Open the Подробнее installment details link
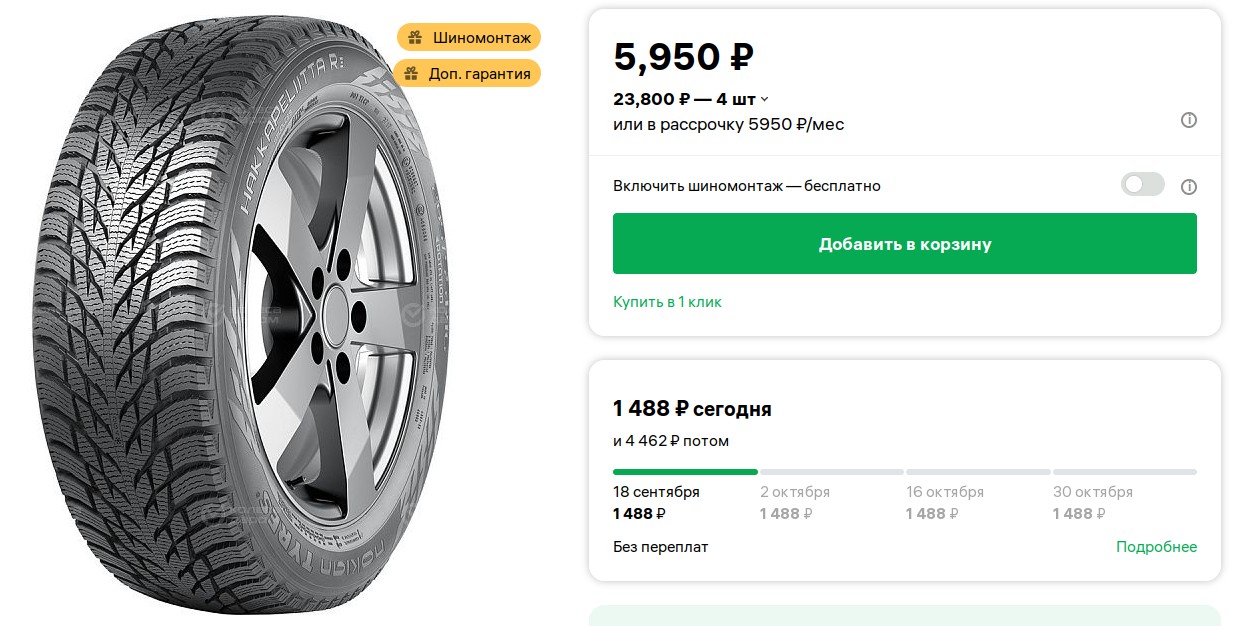Screen dimensions: 1235x626 1156,547
